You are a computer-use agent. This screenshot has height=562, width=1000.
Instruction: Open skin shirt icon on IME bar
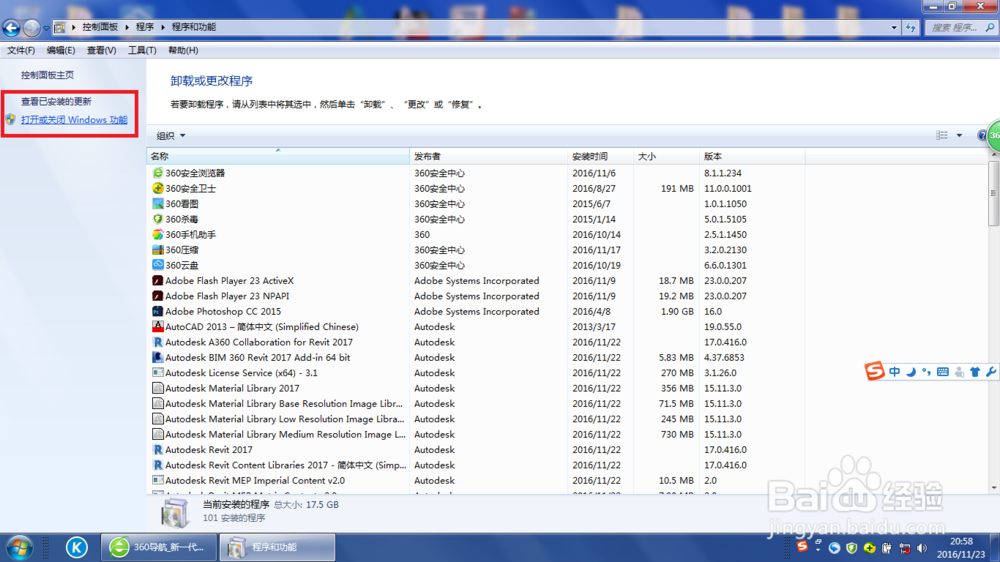pyautogui.click(x=974, y=372)
